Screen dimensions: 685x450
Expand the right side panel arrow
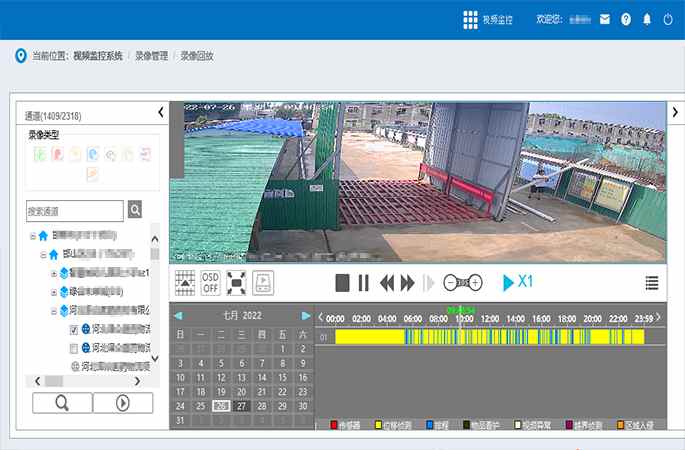pyautogui.click(x=675, y=112)
